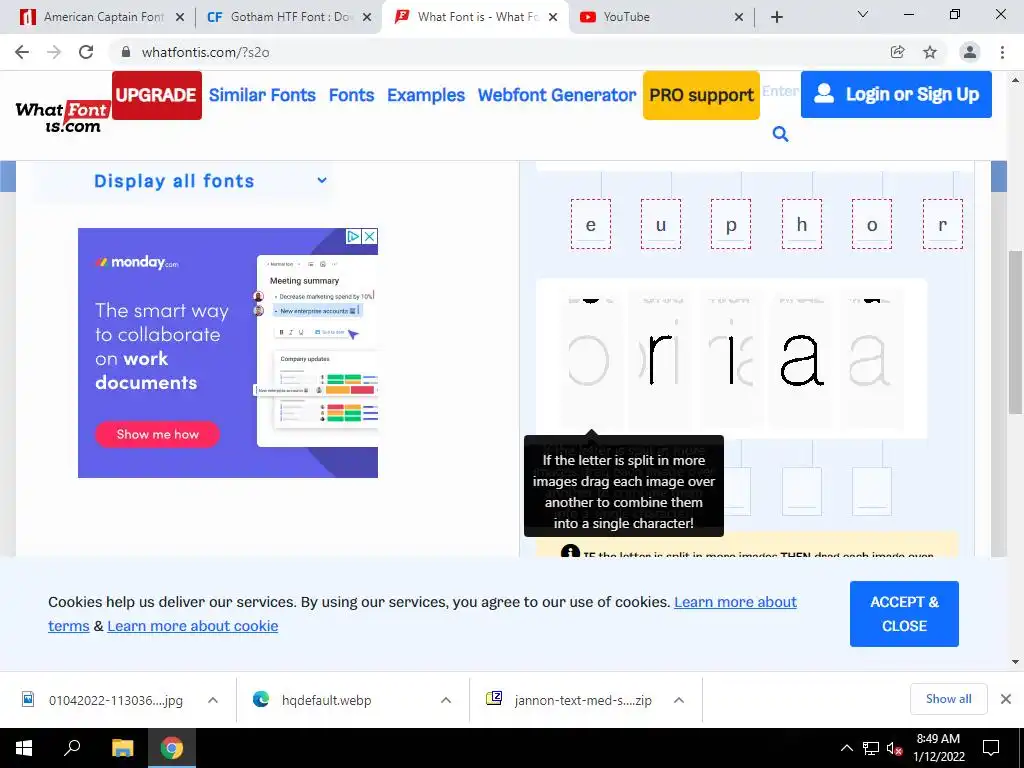Click Login or Sign Up button

(x=896, y=95)
